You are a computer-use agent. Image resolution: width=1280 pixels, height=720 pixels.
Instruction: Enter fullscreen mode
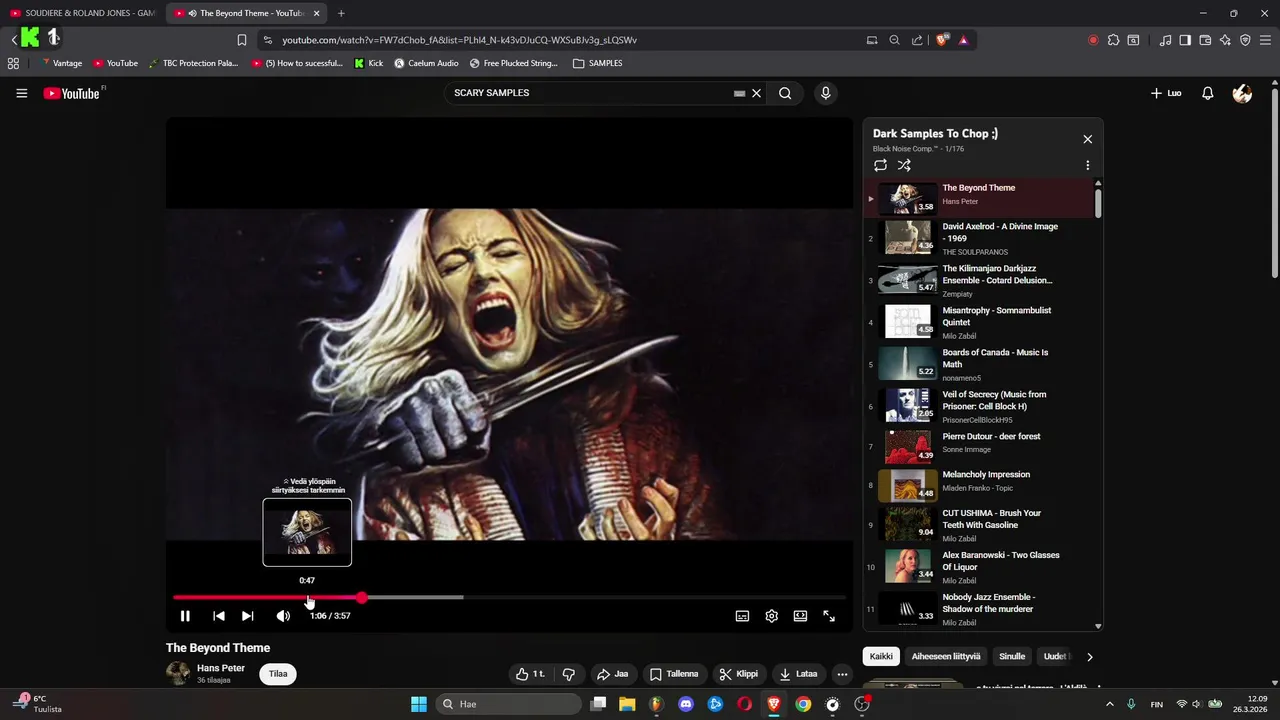click(x=829, y=616)
